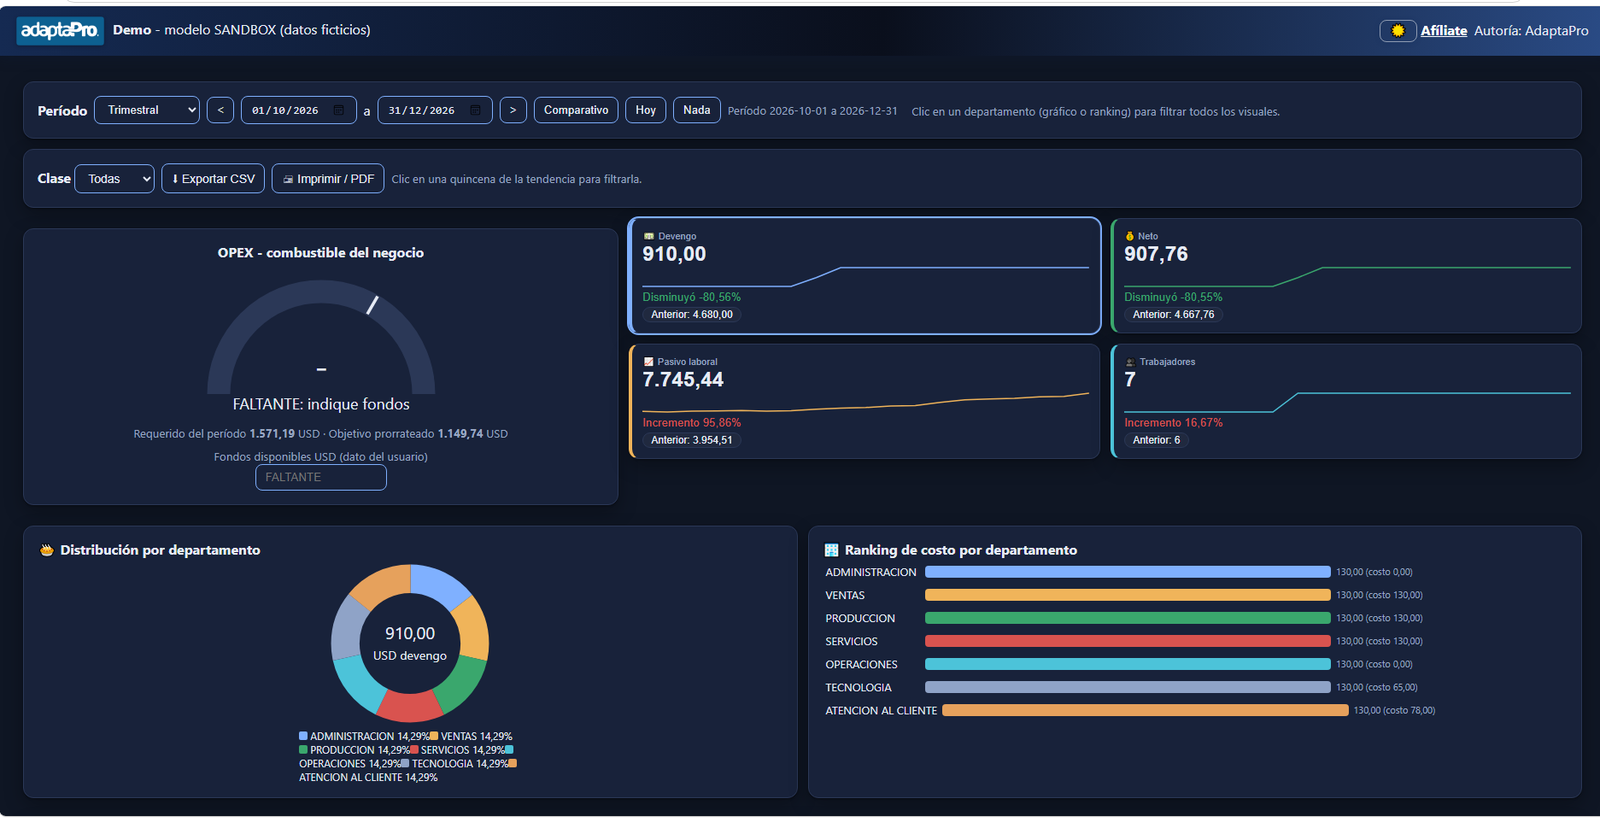Click the start date field 01/10/2026

[x=298, y=110]
